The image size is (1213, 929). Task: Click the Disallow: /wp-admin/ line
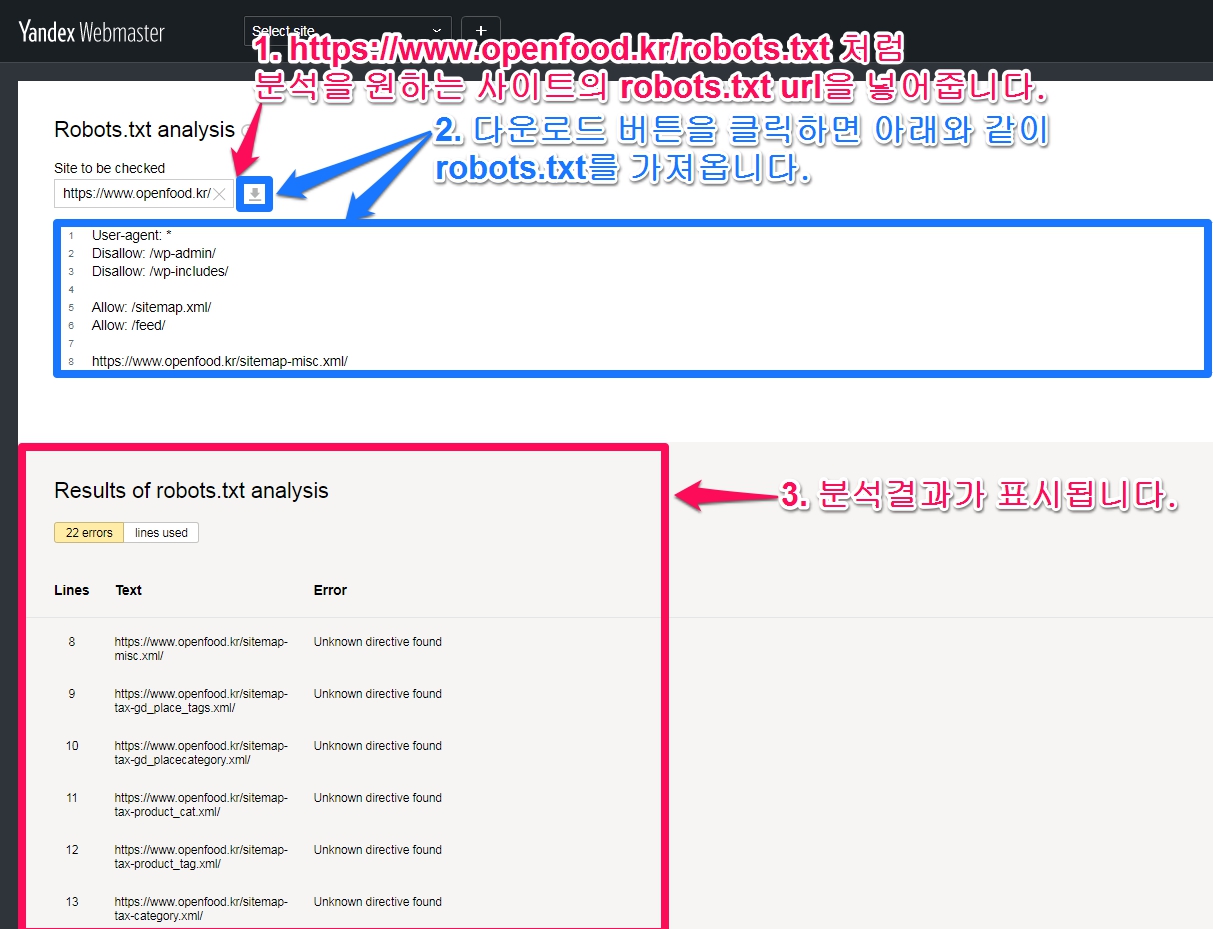153,253
